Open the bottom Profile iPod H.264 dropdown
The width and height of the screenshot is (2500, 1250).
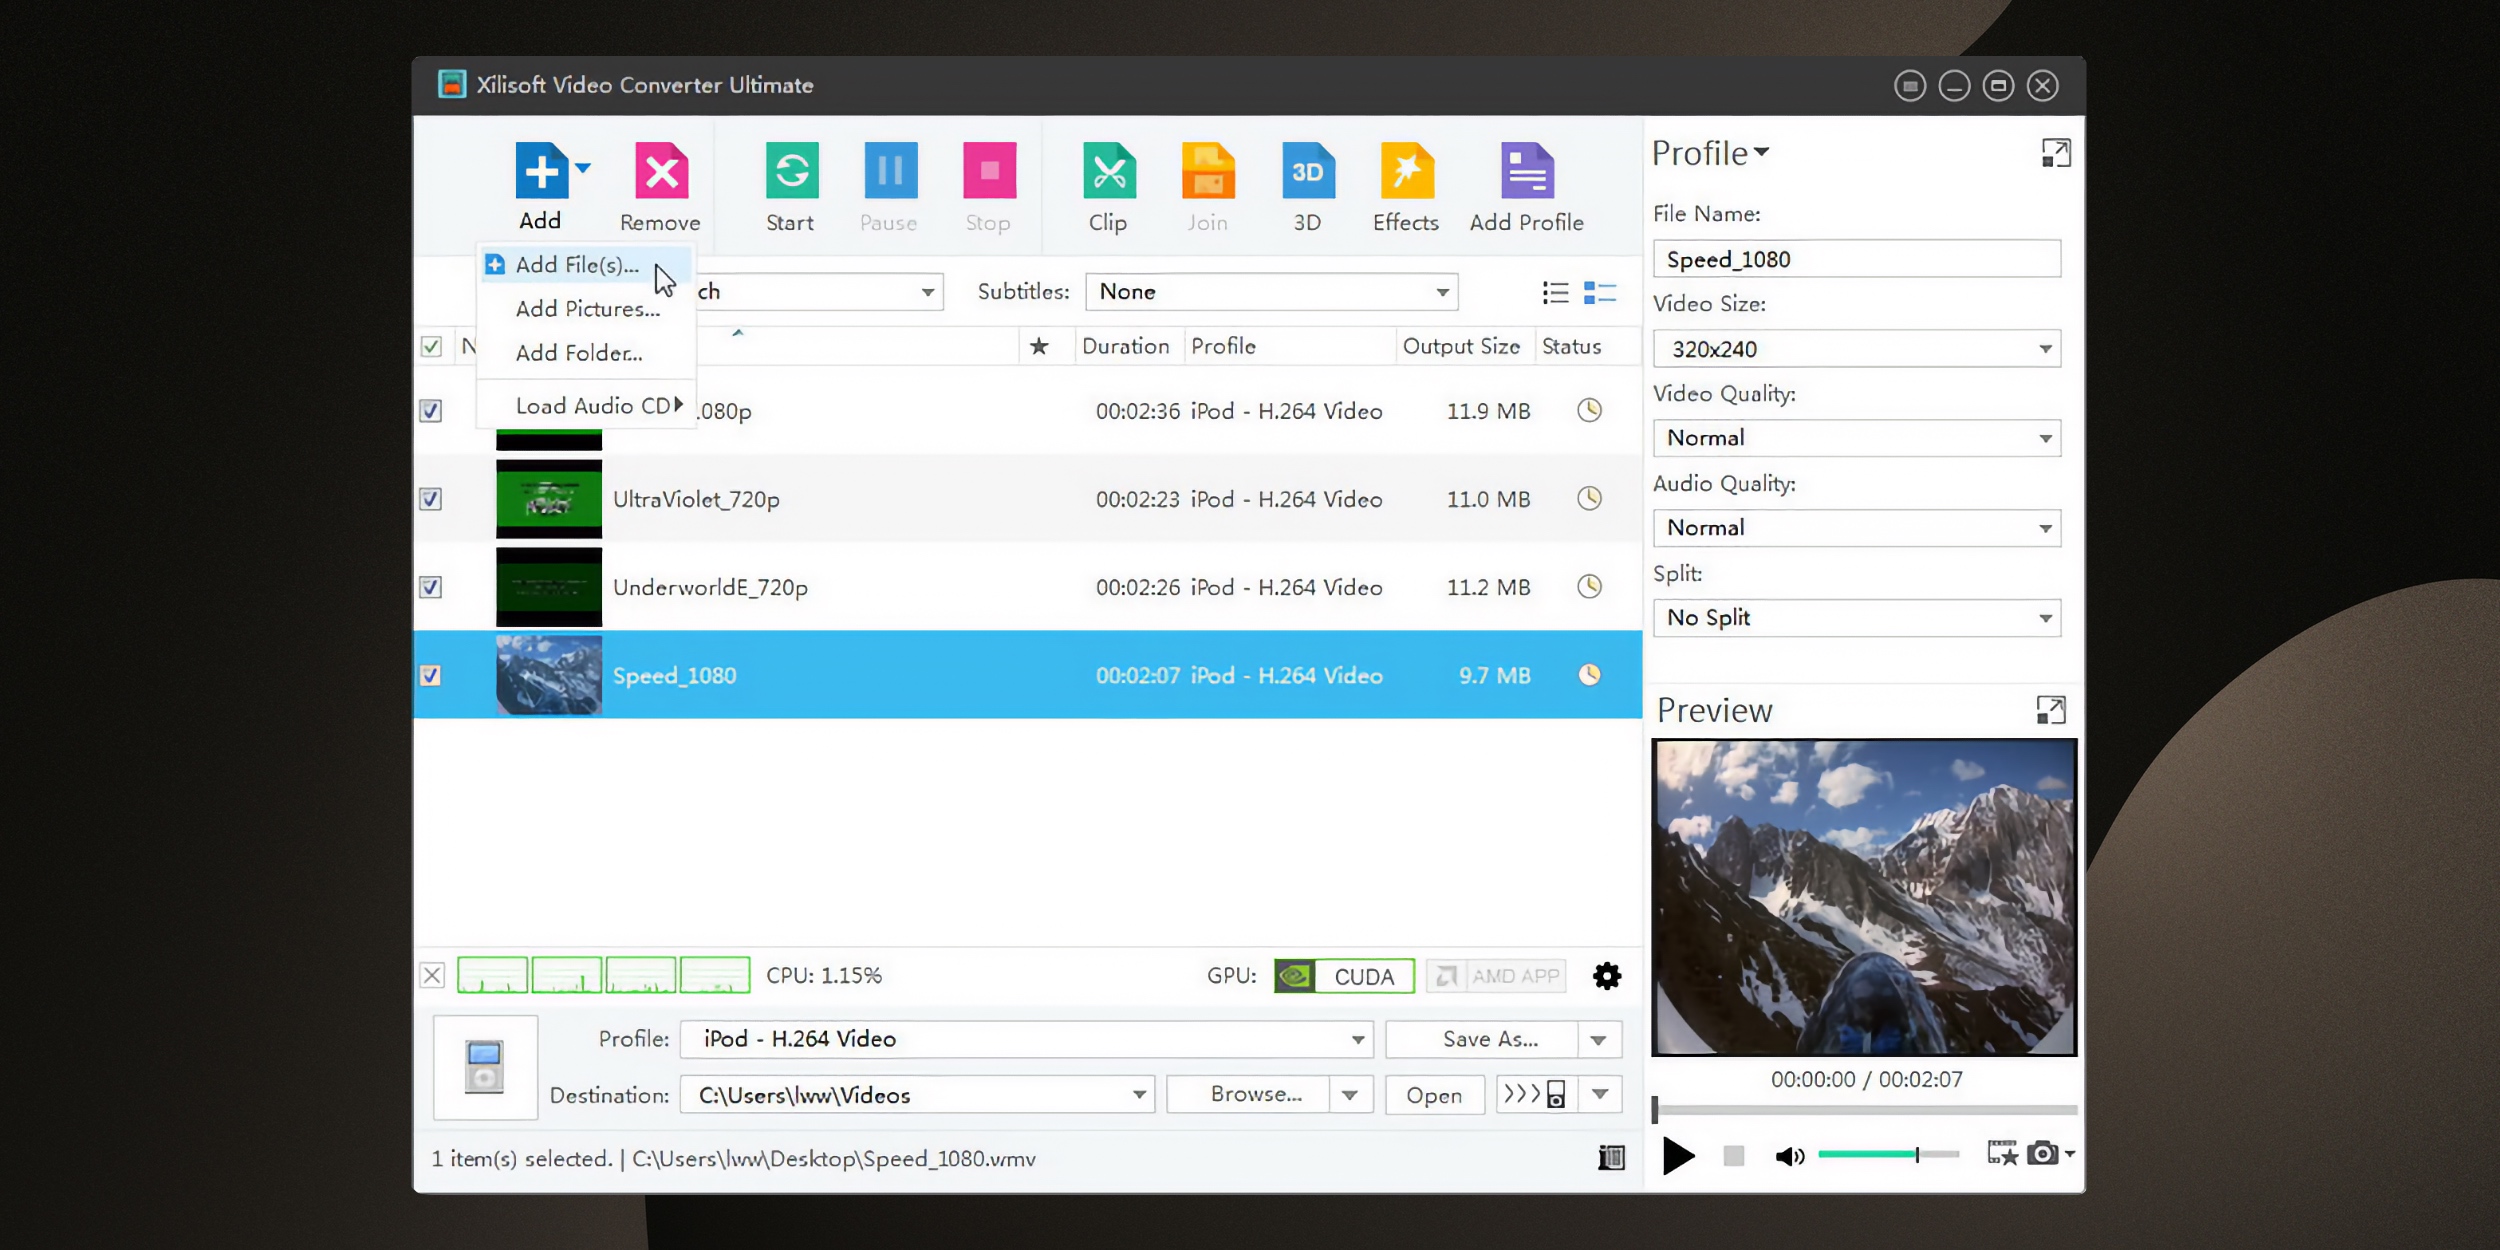click(1026, 1039)
